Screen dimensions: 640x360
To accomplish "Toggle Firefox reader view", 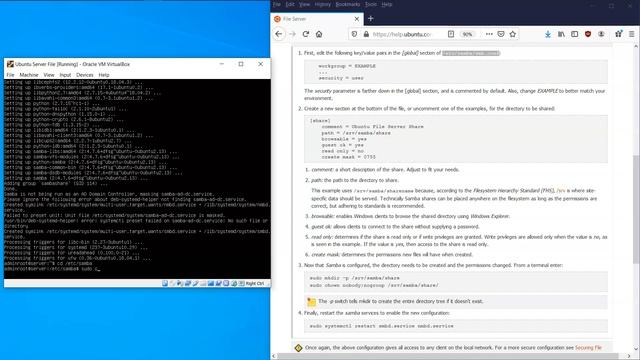I will point(451,34).
